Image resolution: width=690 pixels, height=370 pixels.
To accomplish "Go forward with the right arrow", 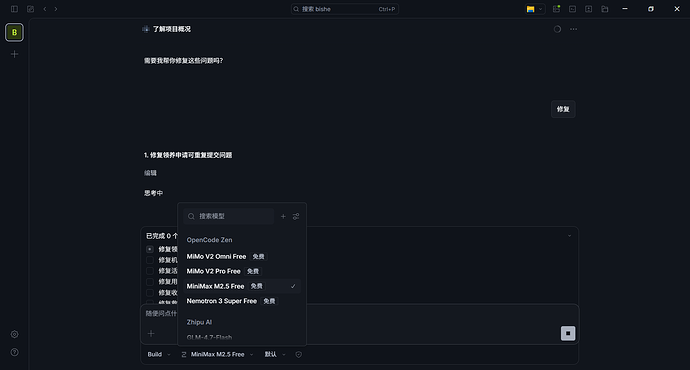I will click(x=56, y=9).
